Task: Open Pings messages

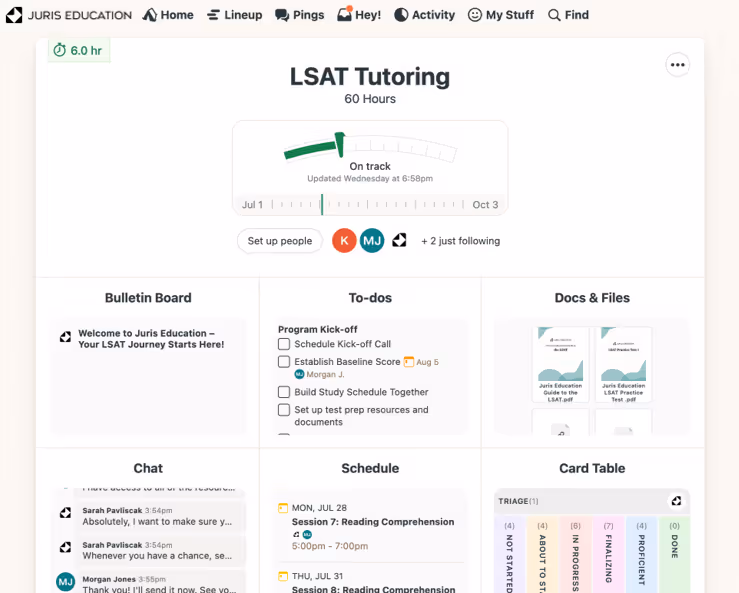Action: (x=300, y=15)
